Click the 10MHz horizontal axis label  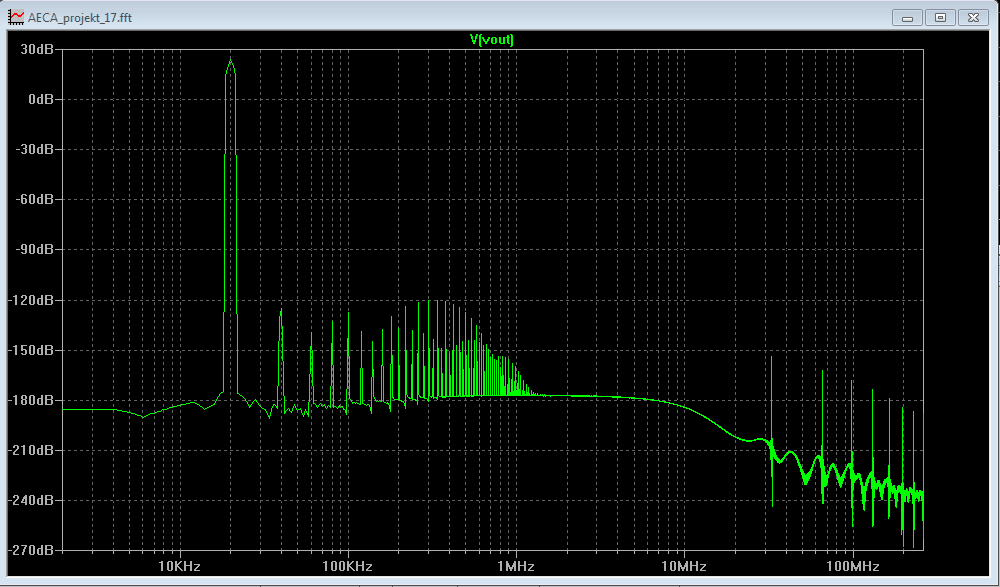point(684,566)
